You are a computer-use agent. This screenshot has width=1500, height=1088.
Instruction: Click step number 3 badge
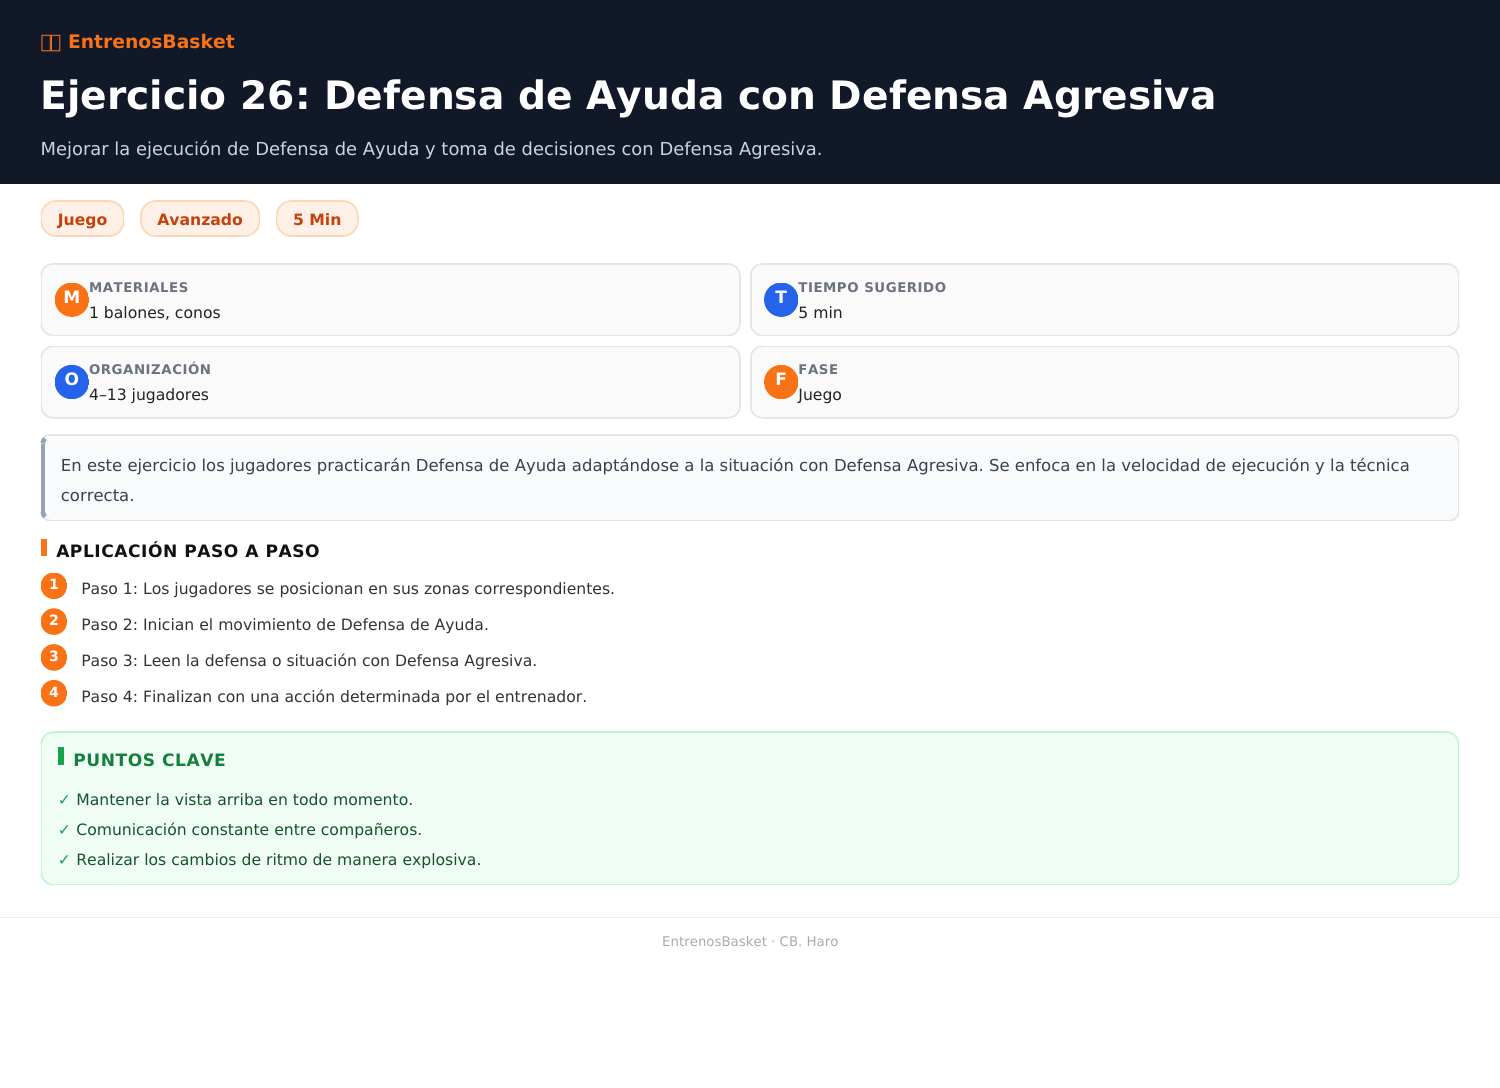[x=54, y=658]
